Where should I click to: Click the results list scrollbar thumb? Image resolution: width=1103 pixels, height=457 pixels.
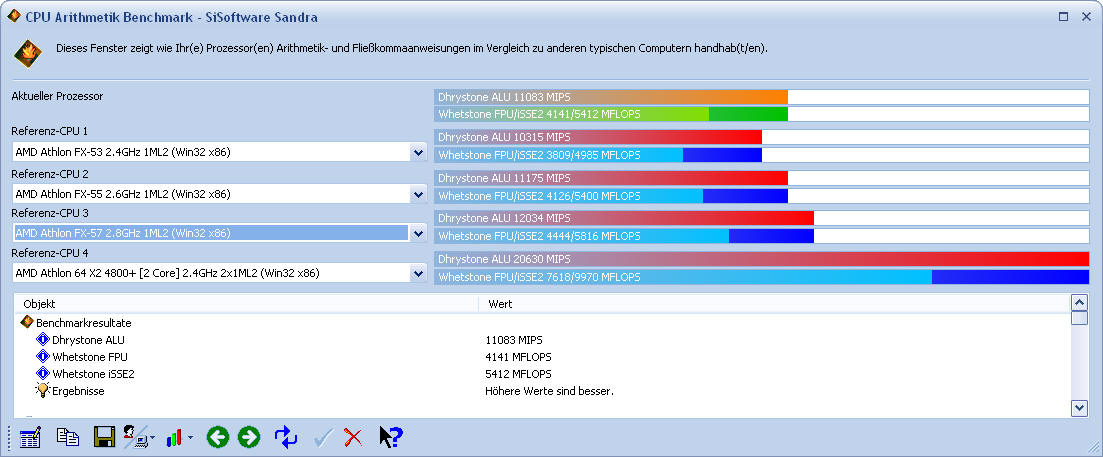[1079, 317]
